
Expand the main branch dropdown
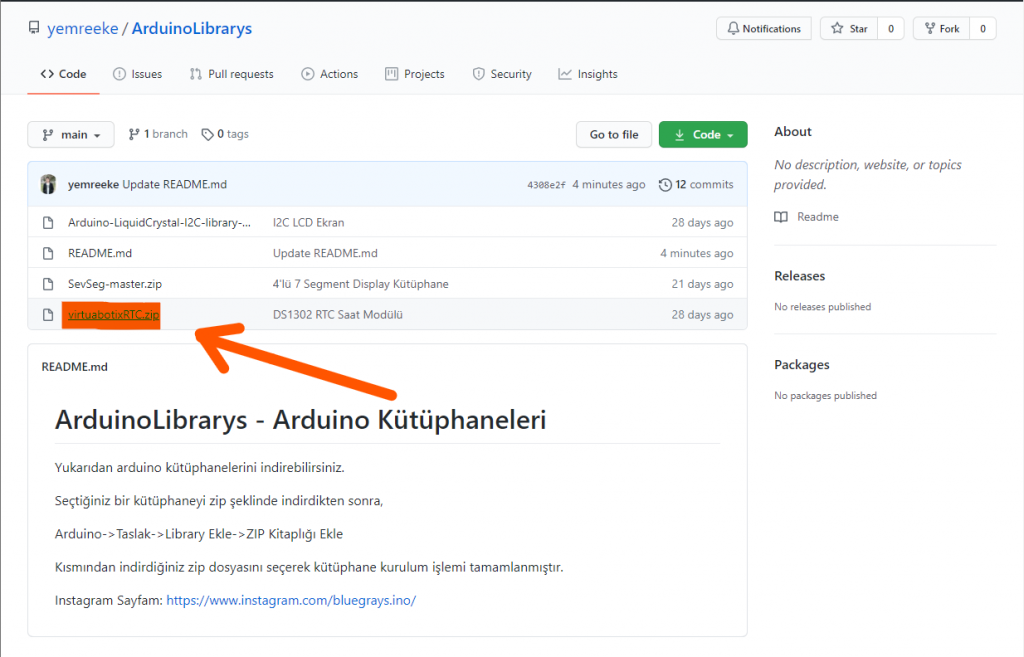(x=71, y=135)
